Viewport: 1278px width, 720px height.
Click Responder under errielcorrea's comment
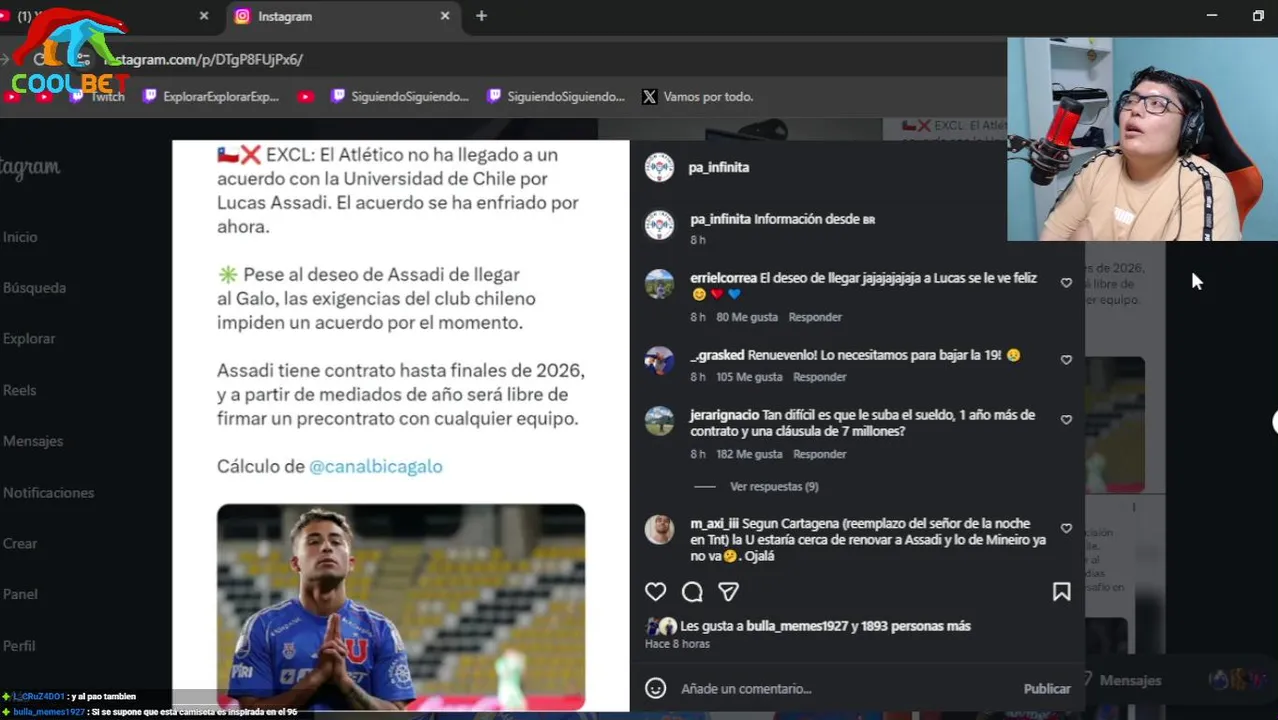click(x=815, y=317)
